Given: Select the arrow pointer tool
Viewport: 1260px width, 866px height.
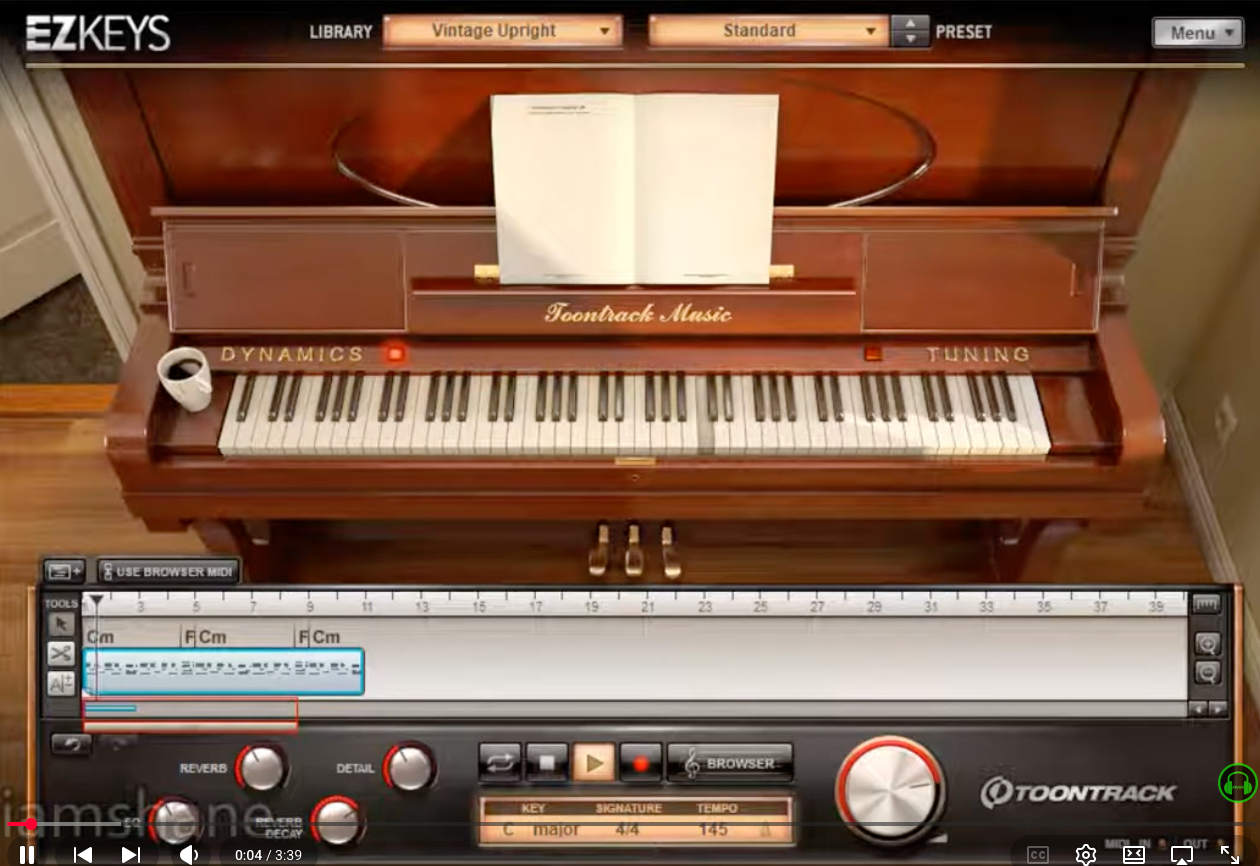Looking at the screenshot, I should [x=61, y=625].
